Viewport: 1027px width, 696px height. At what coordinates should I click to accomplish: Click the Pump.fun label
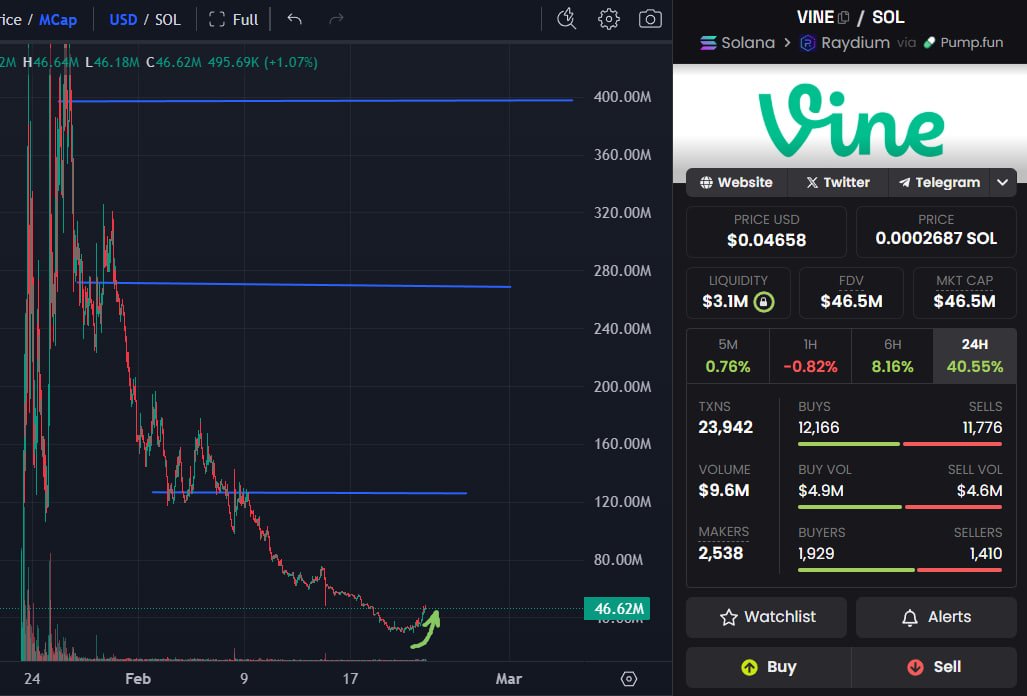(963, 43)
